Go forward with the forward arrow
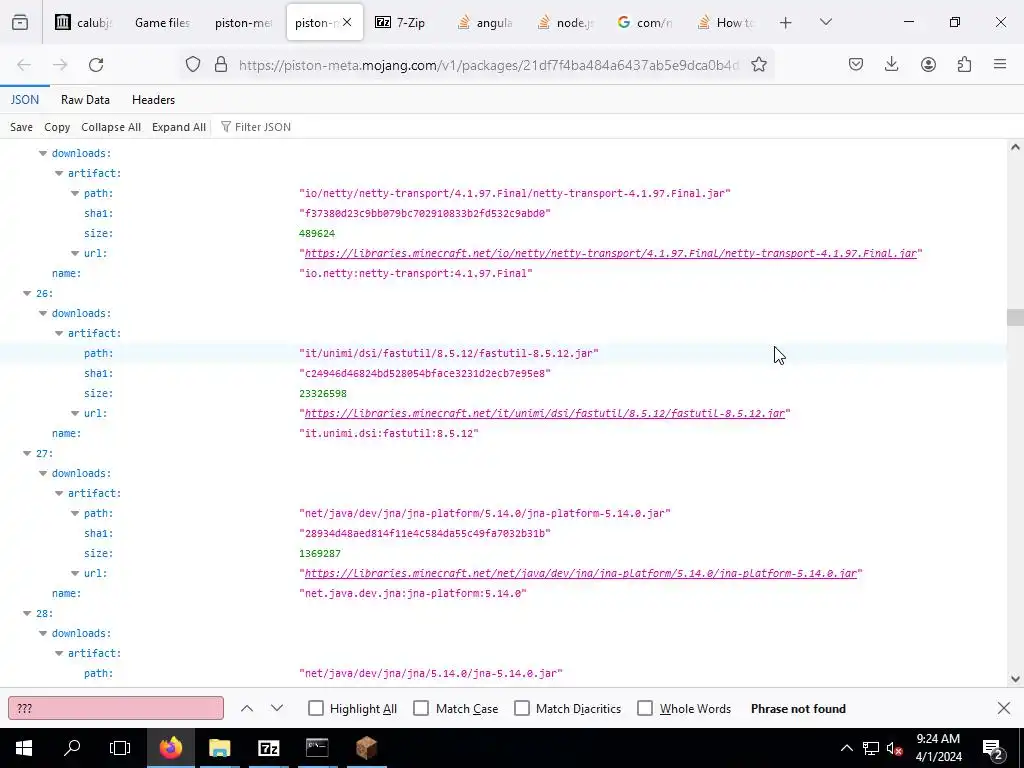The image size is (1024, 768). (60, 65)
